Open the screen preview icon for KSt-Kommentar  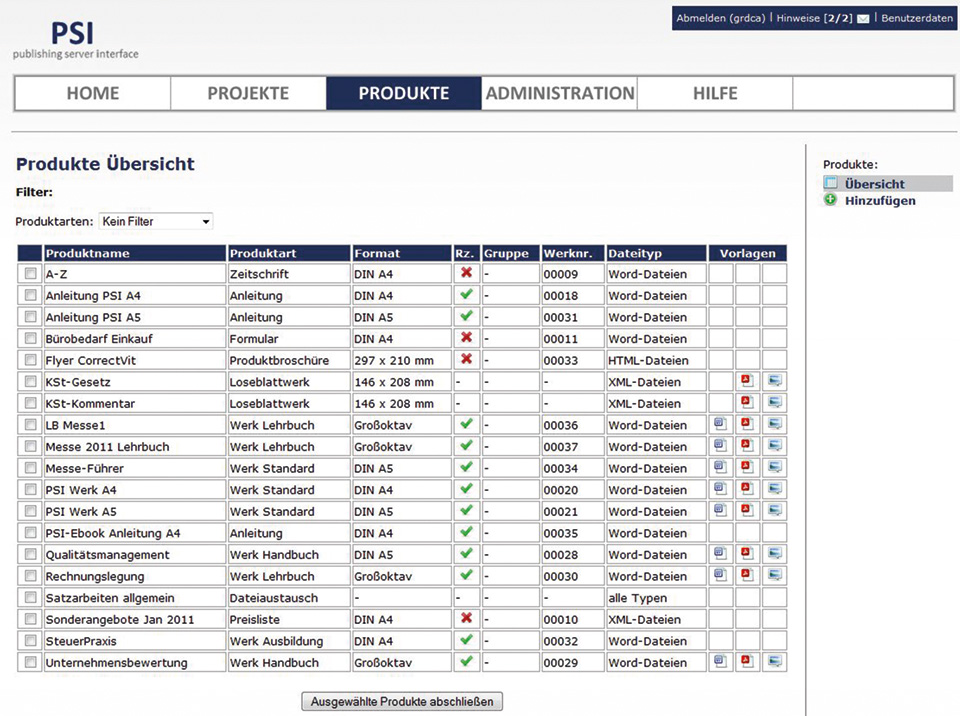pos(774,403)
